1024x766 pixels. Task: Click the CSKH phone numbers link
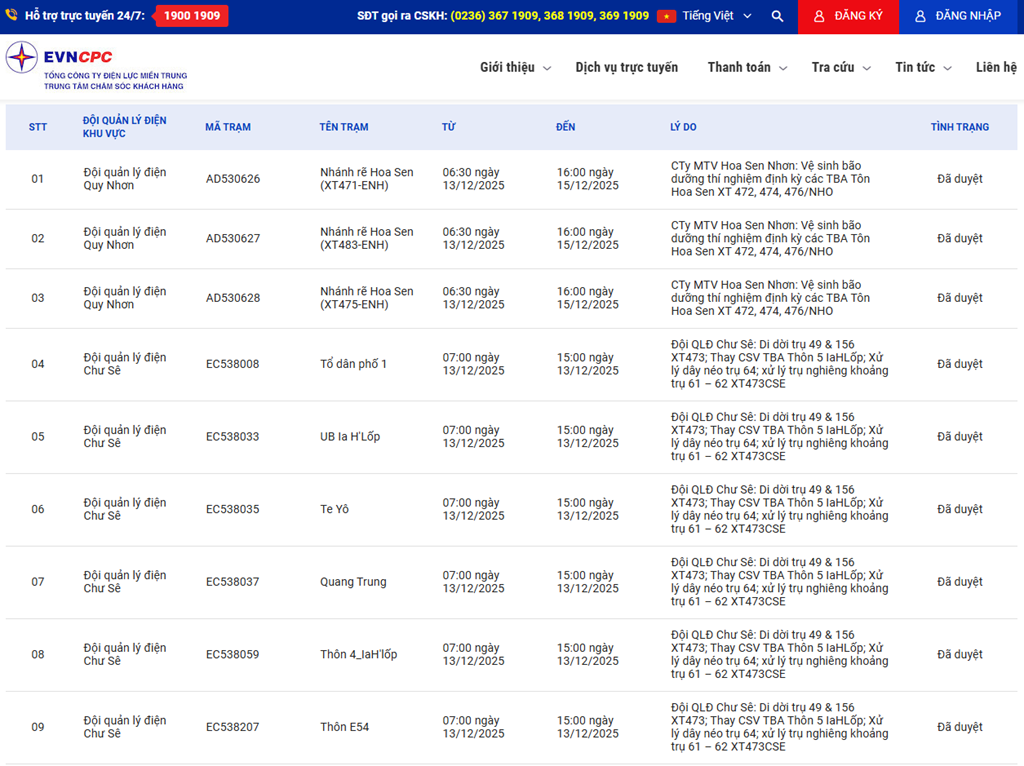549,17
